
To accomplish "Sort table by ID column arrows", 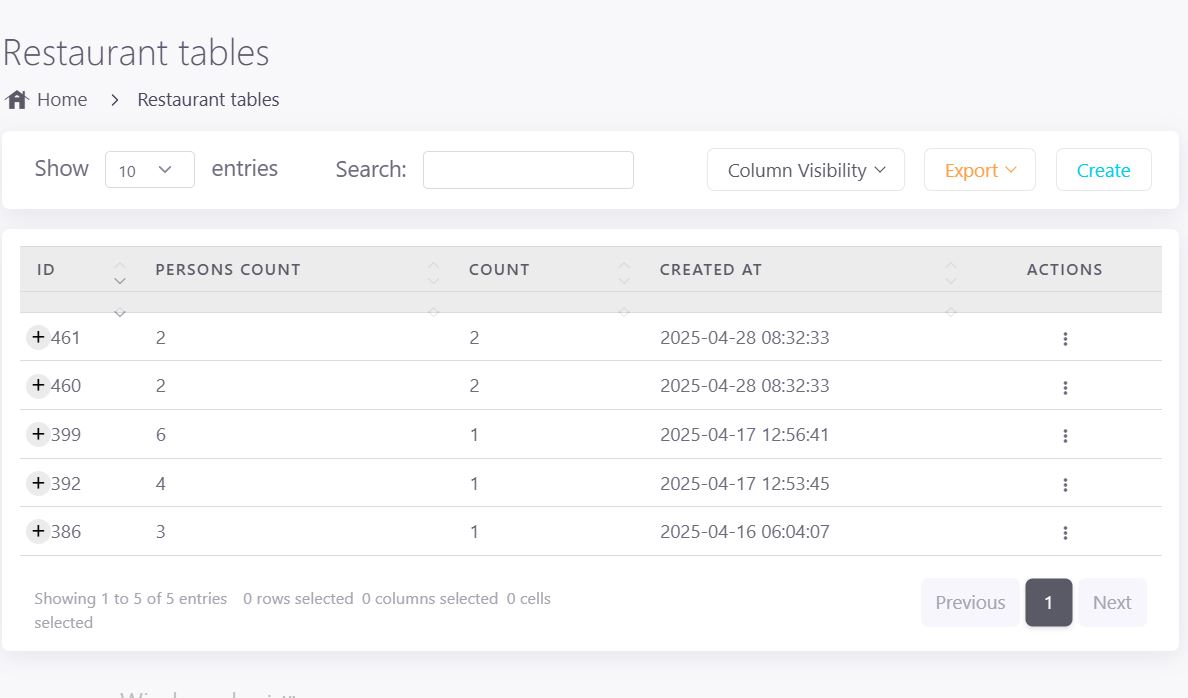I will coord(120,274).
